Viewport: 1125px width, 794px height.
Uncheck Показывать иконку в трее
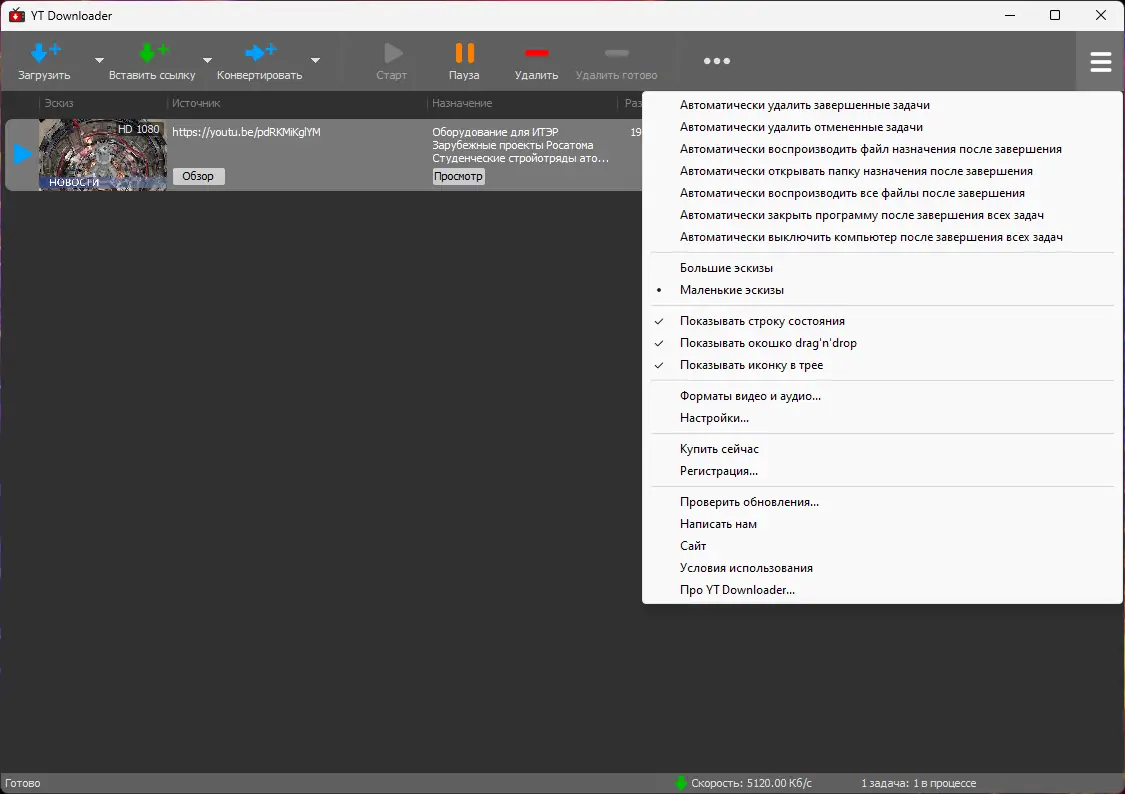(x=882, y=365)
